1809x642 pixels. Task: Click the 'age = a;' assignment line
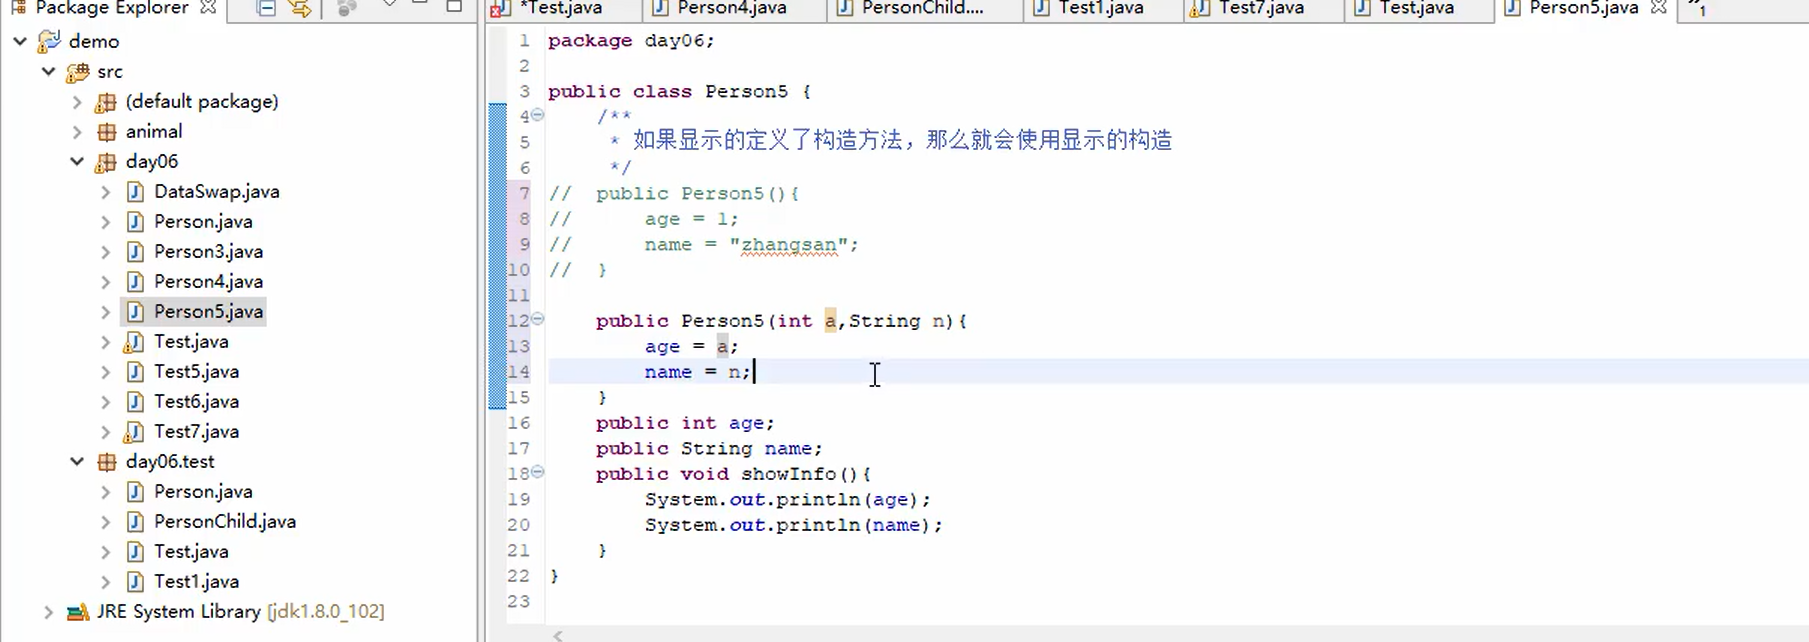pos(691,347)
